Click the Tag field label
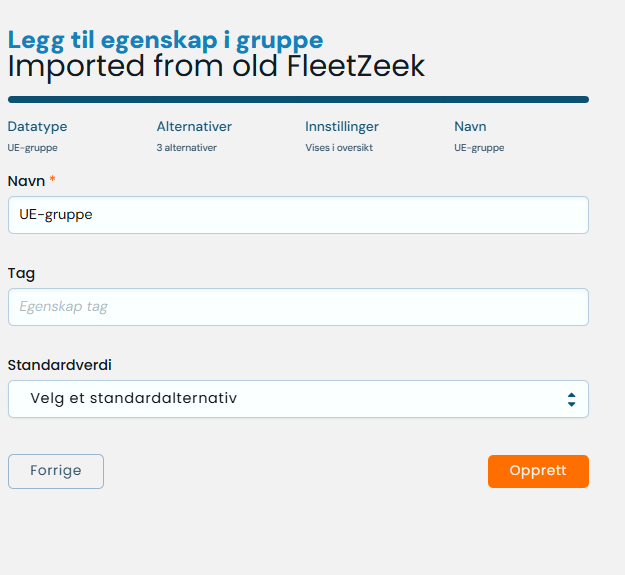Screen dimensions: 625x575 click(22, 273)
